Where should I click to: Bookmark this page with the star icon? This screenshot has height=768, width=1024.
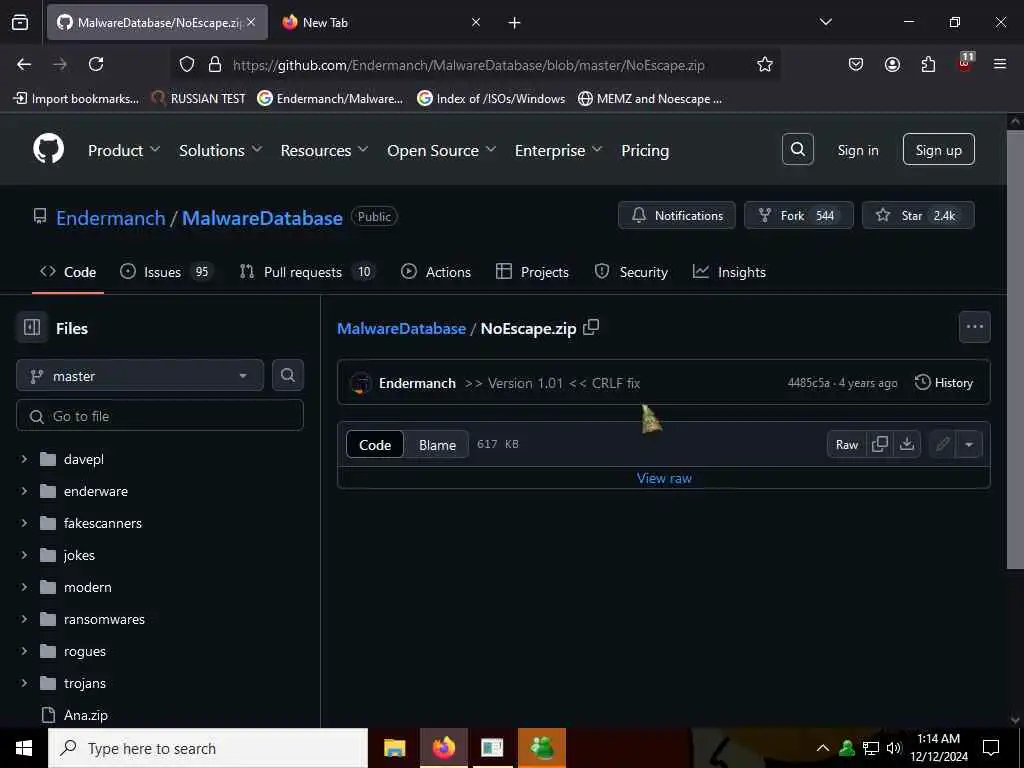click(765, 64)
